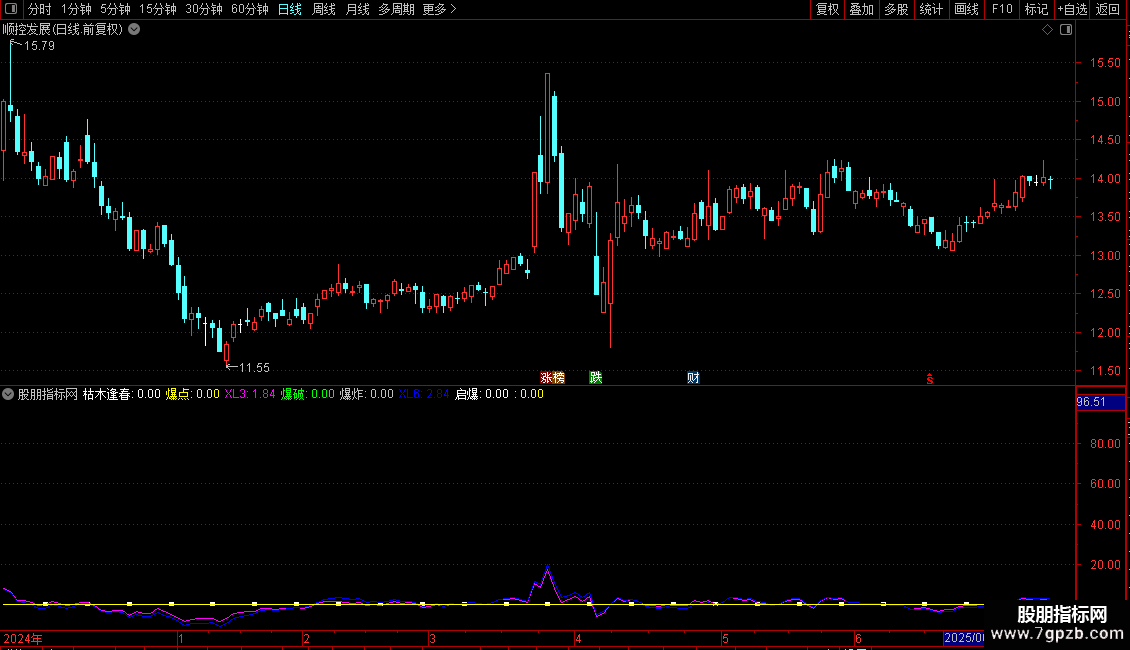1130x650 pixels.
Task: Click the 标记 mark button
Action: (x=1036, y=9)
